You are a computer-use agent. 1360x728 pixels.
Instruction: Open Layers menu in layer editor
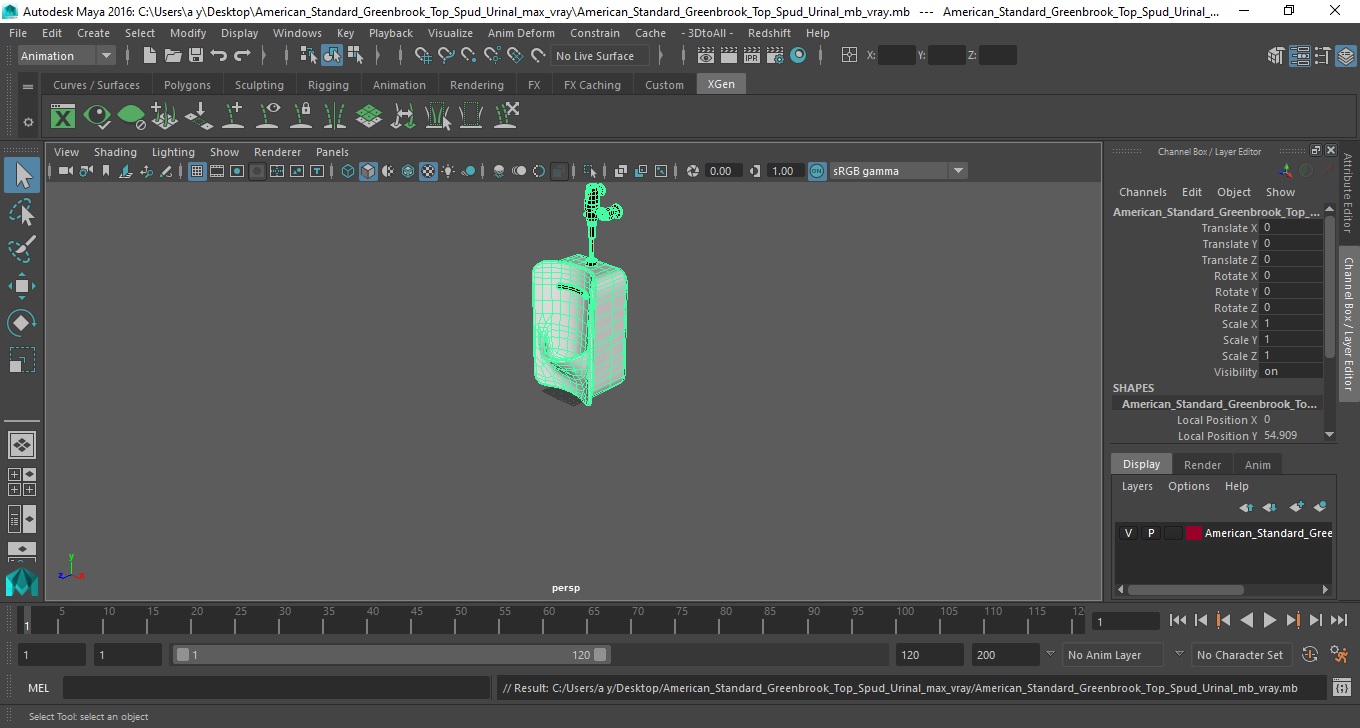(1137, 486)
